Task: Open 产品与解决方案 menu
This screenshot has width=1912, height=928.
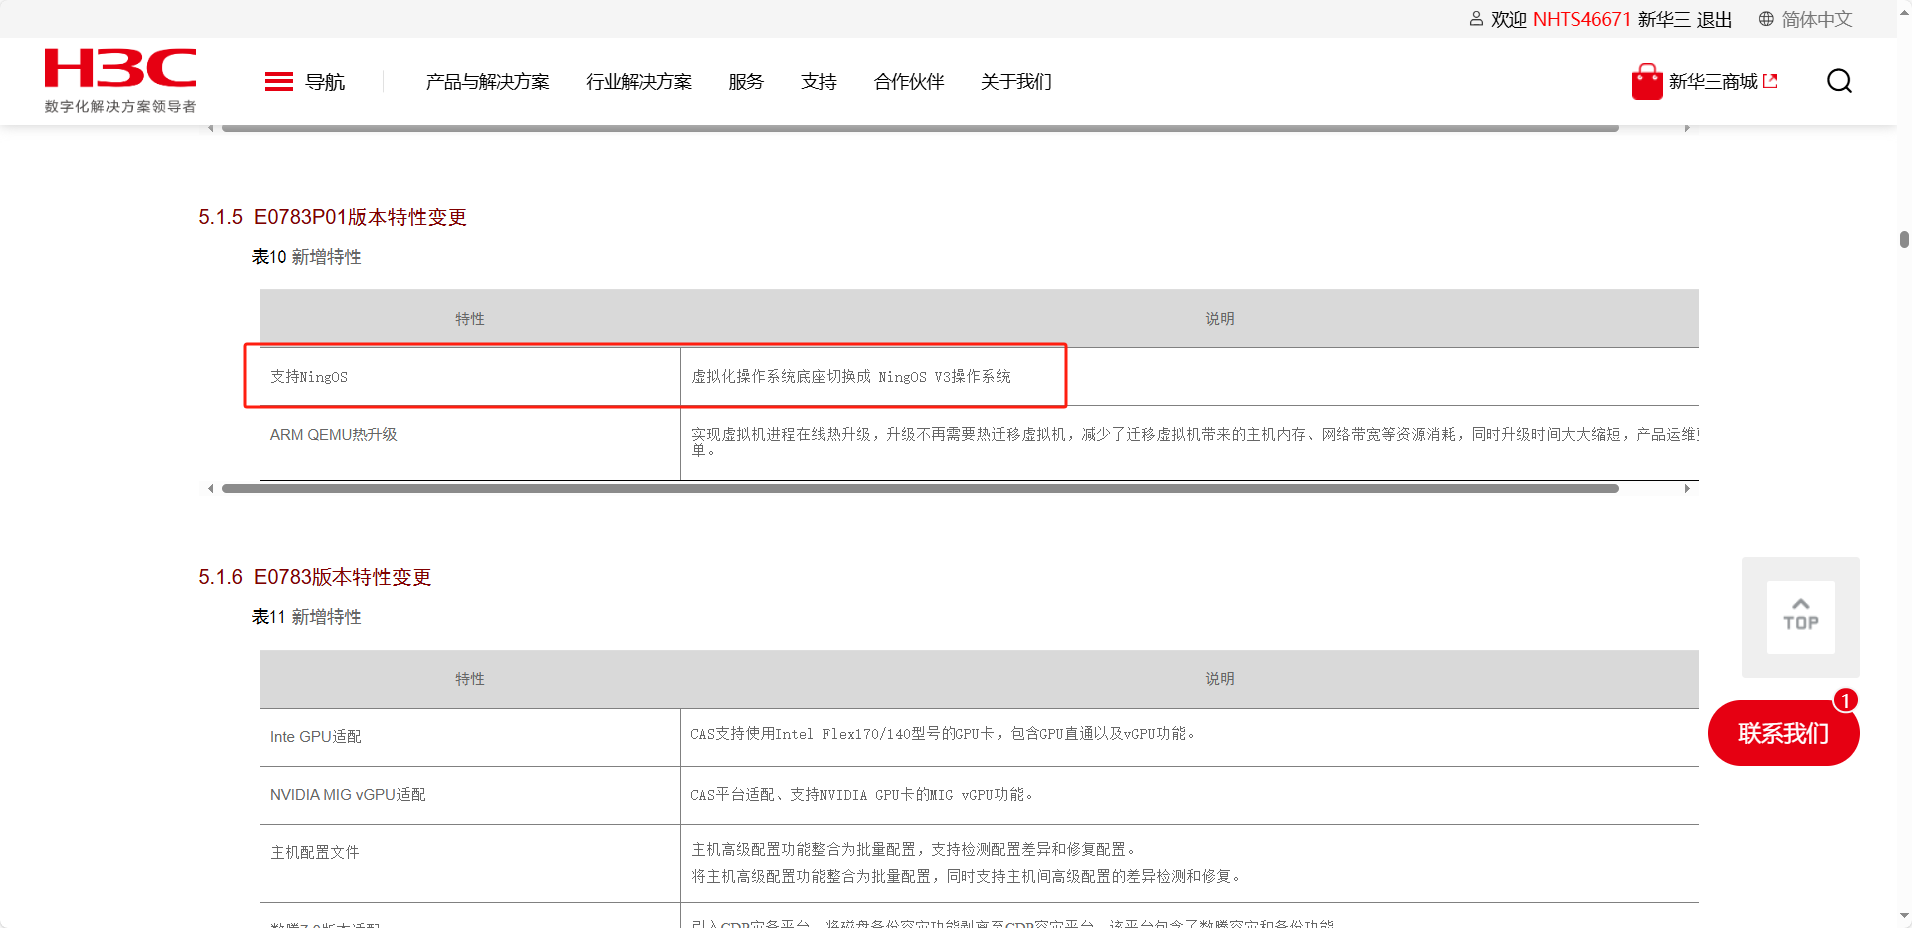Action: click(487, 82)
